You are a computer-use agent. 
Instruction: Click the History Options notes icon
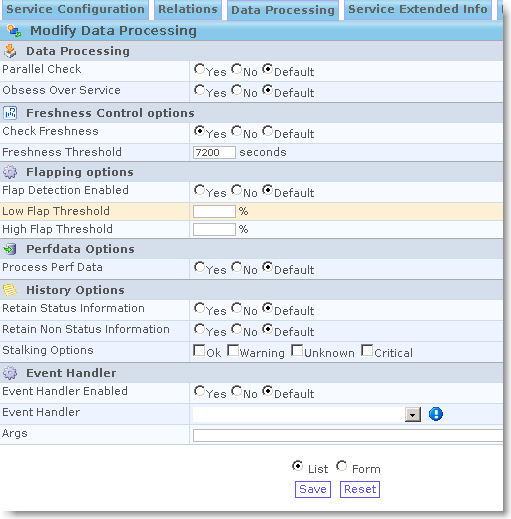(10, 290)
